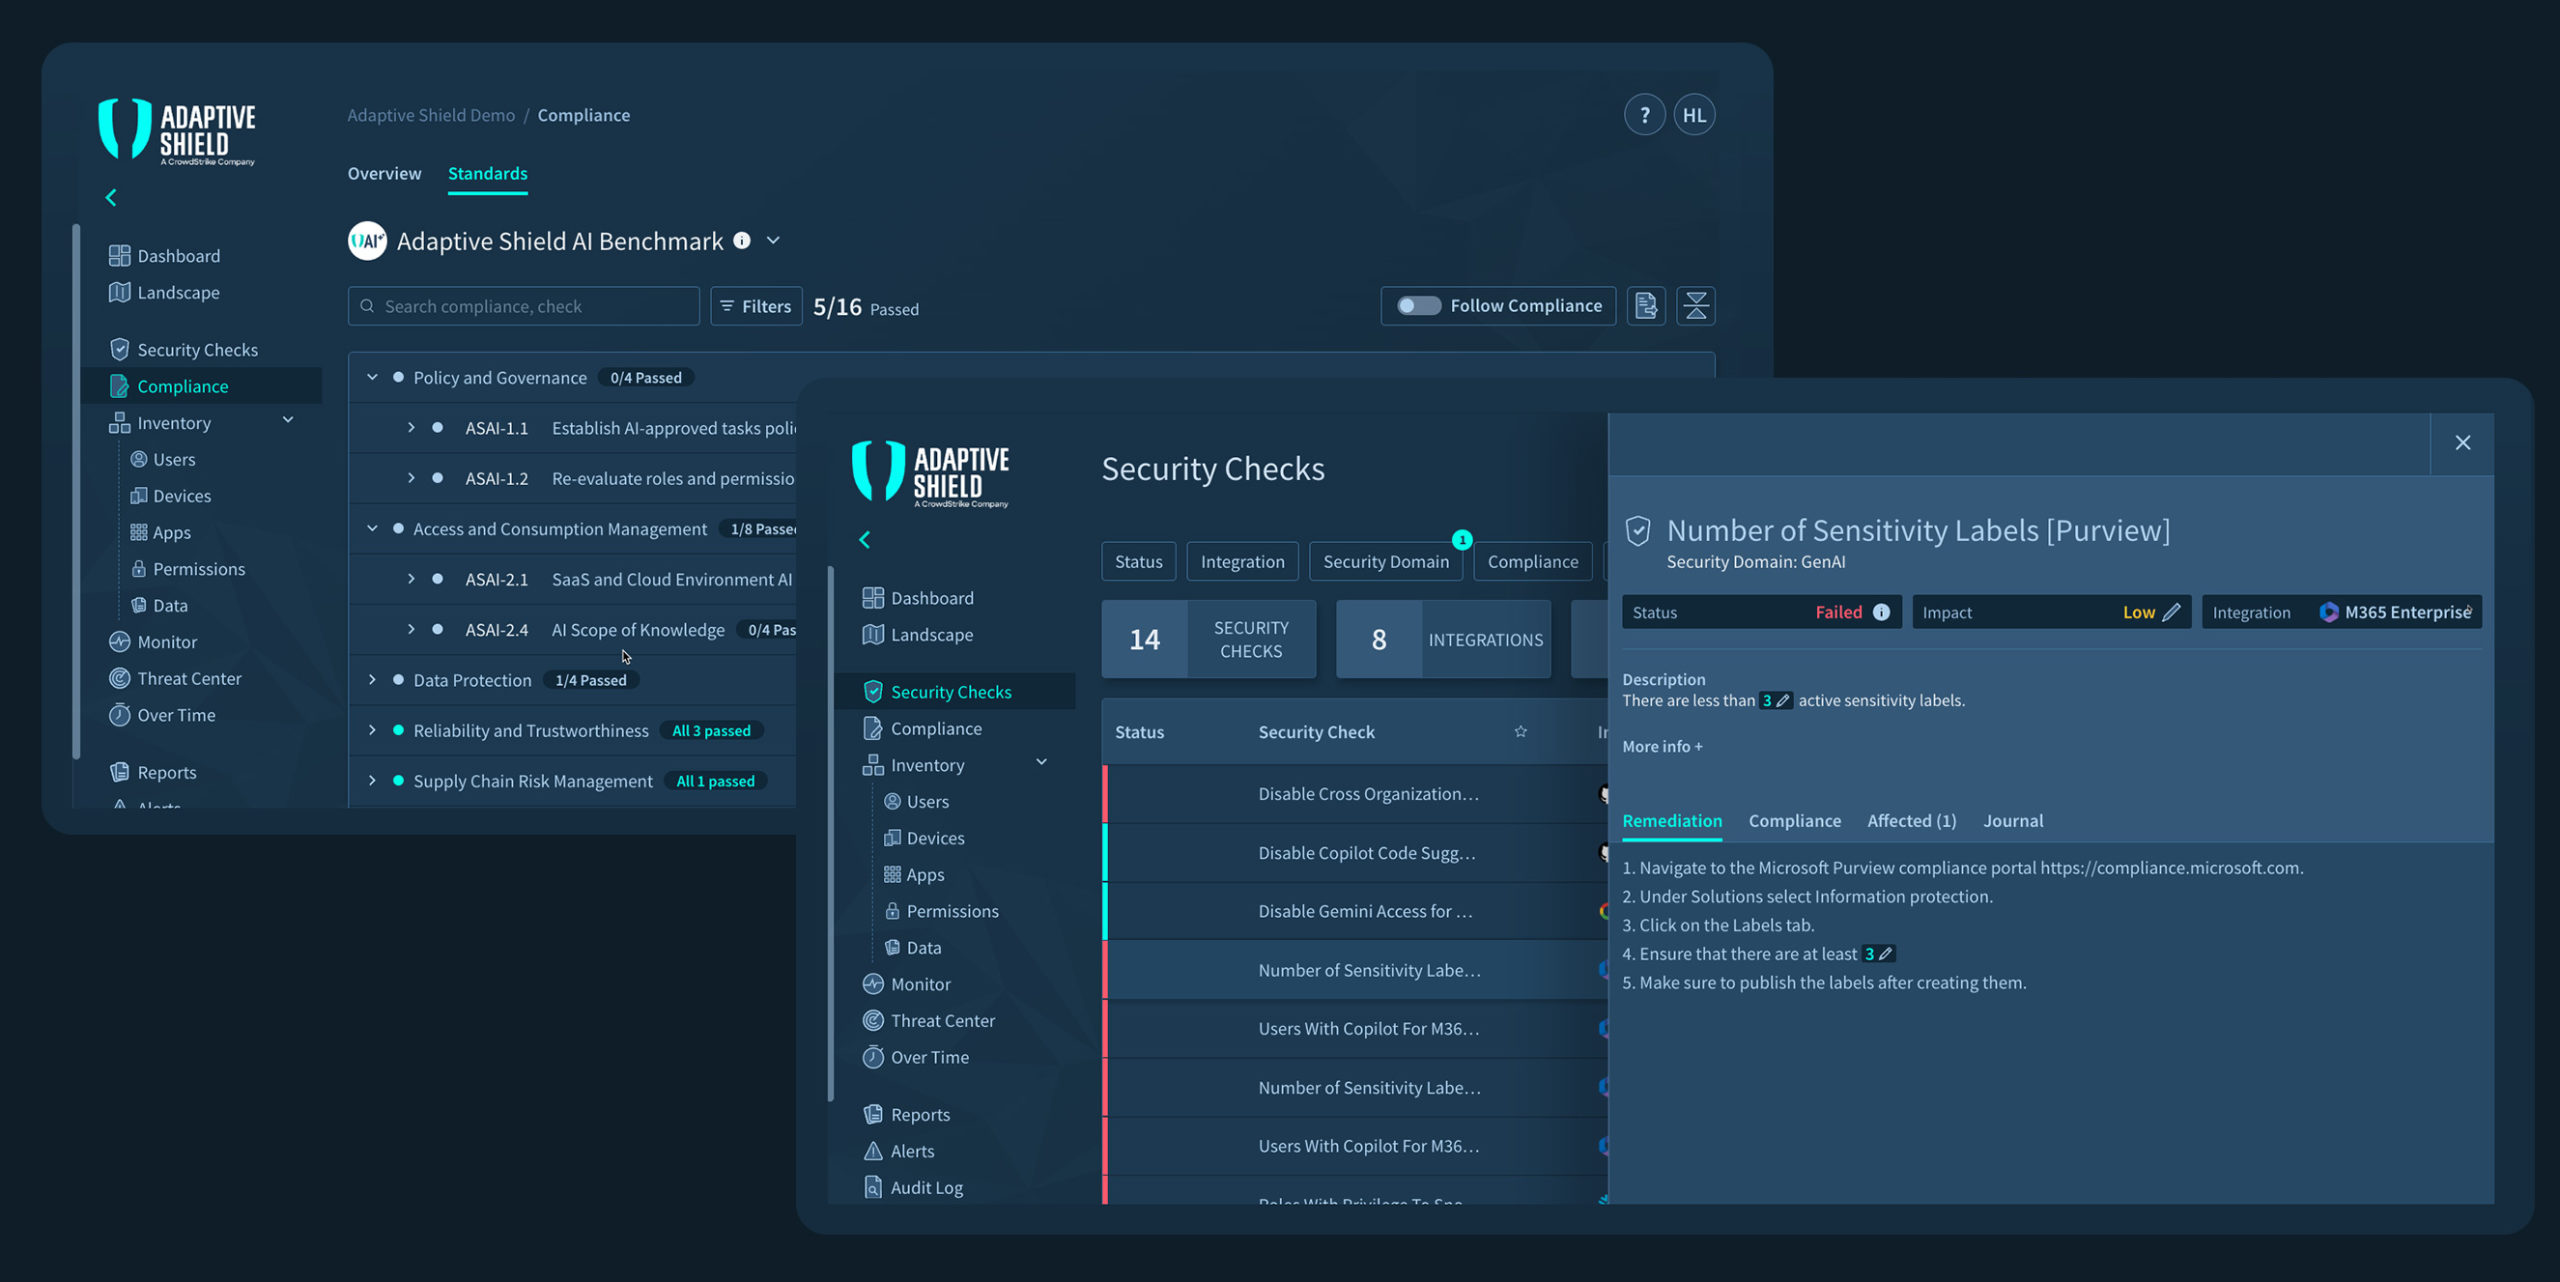Screen dimensions: 2560x1282
Task: Click the M365 Enterprise integration field
Action: coord(2342,612)
